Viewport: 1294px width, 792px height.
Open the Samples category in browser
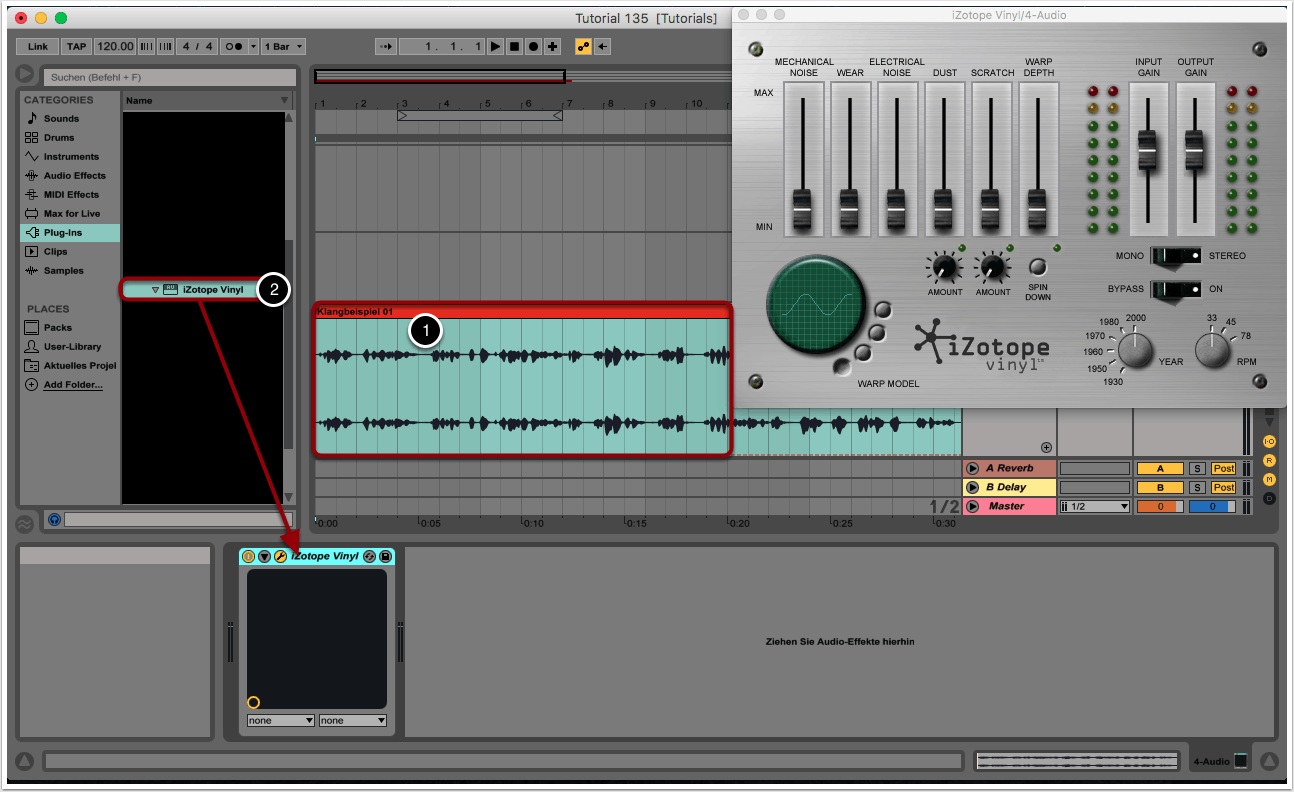point(63,271)
